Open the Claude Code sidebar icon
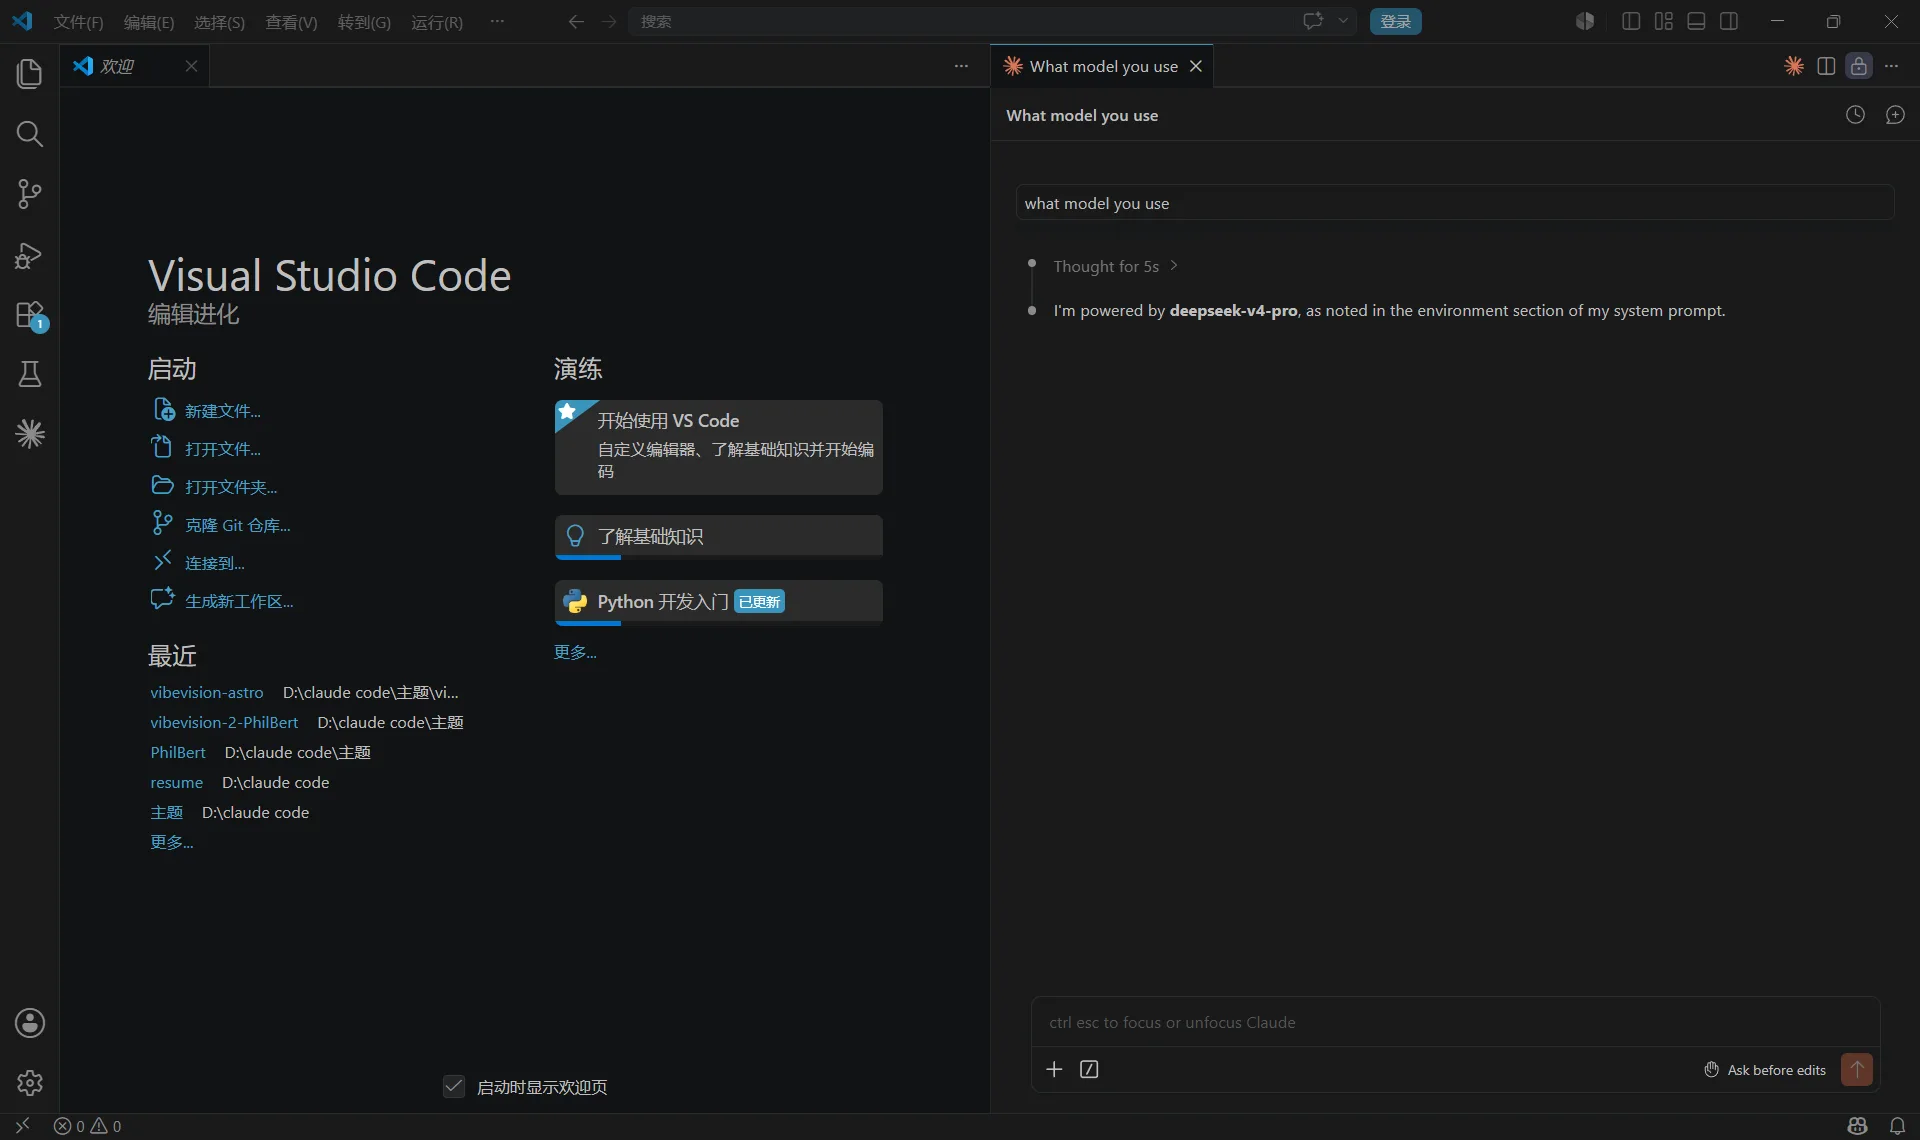 (30, 434)
